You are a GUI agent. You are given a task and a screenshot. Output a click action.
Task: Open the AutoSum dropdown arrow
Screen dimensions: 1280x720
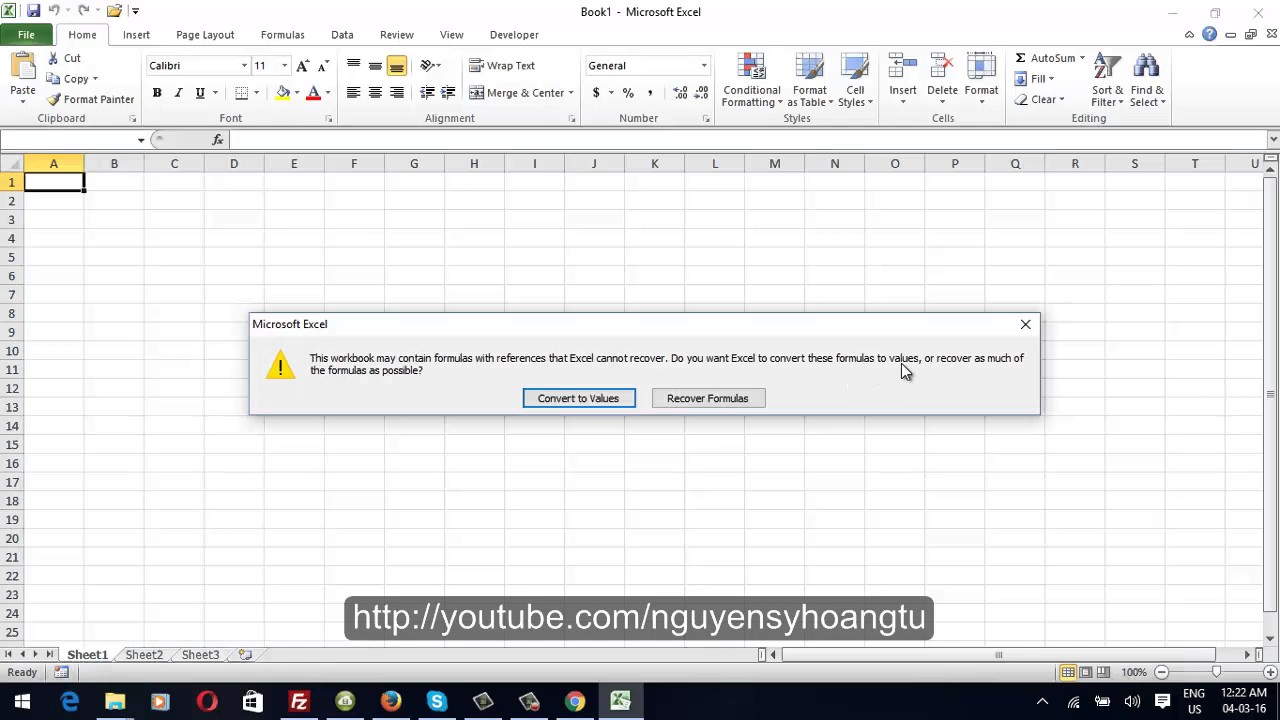[1082, 58]
